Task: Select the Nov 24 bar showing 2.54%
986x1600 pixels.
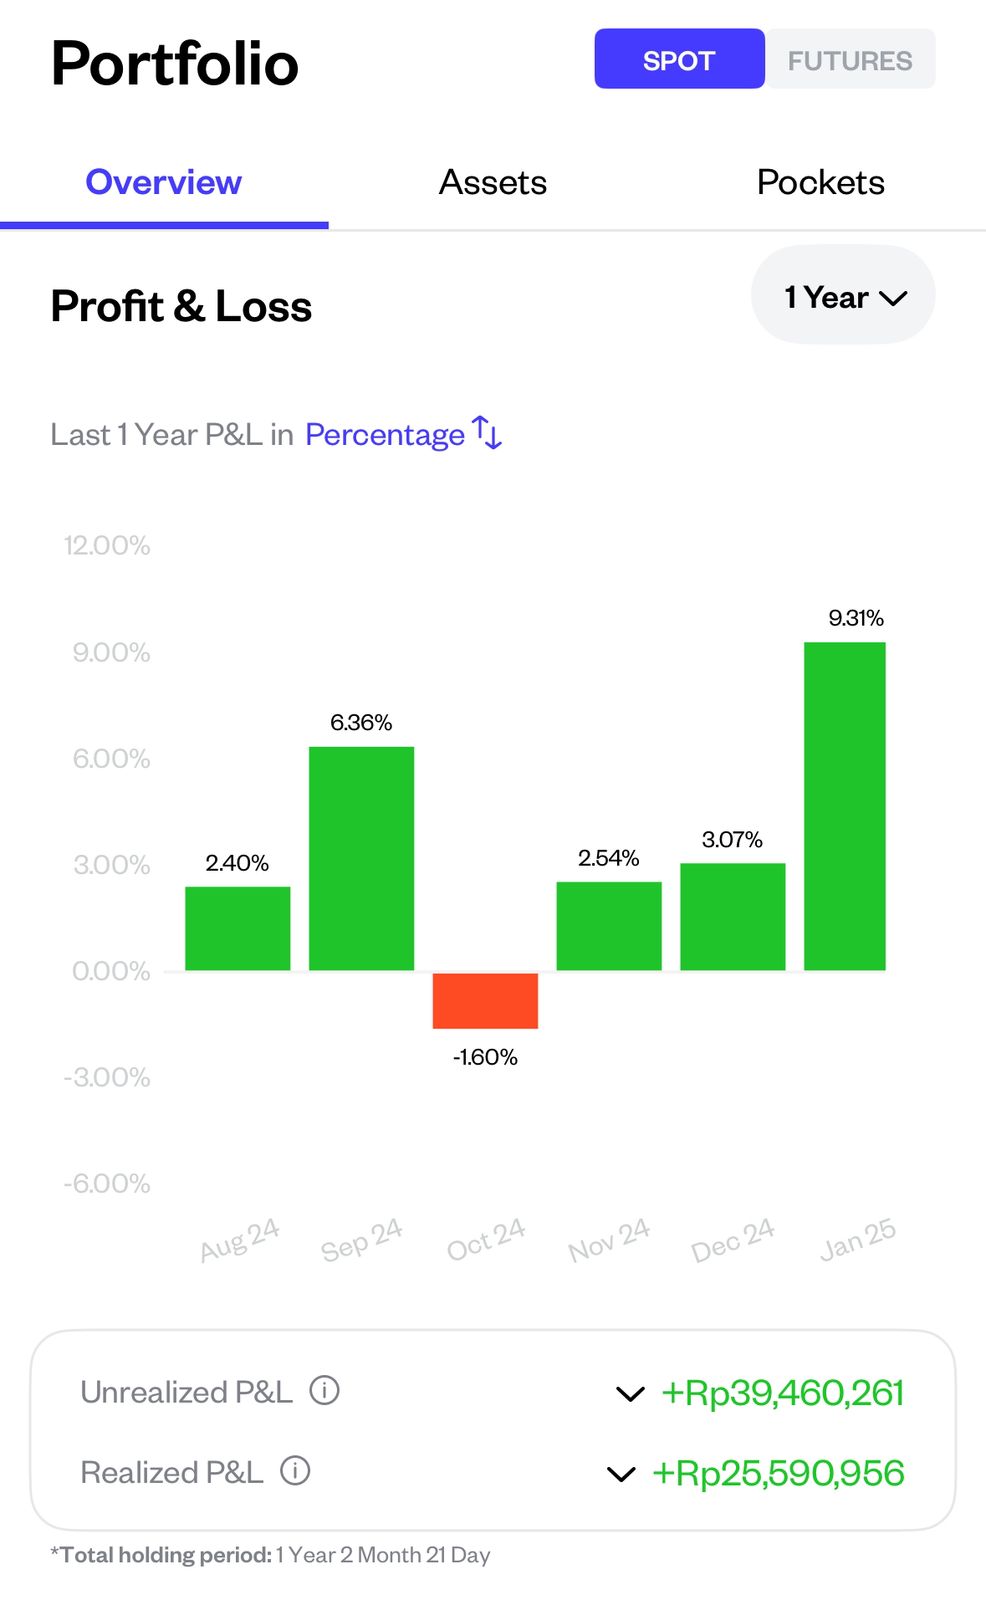Action: 609,926
